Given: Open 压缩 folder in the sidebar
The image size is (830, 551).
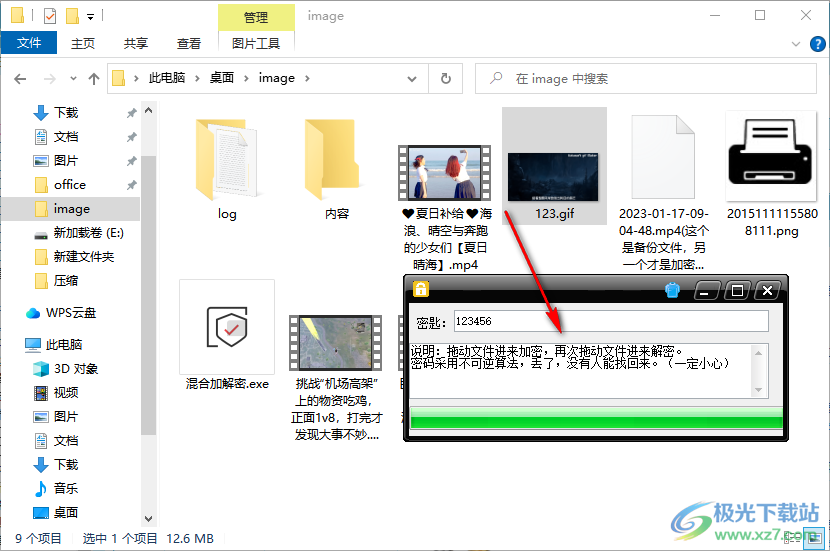Looking at the screenshot, I should click(x=66, y=281).
